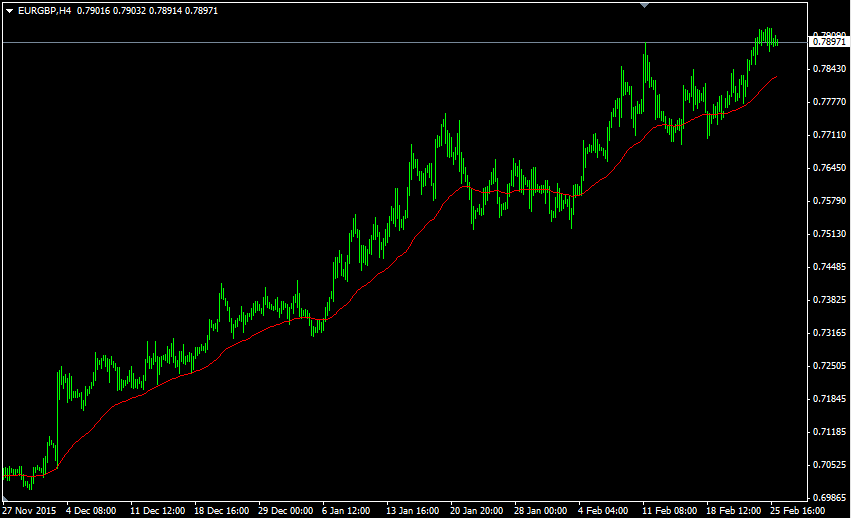The image size is (851, 518).
Task: Click the 0.78430 price axis label
Action: [829, 69]
